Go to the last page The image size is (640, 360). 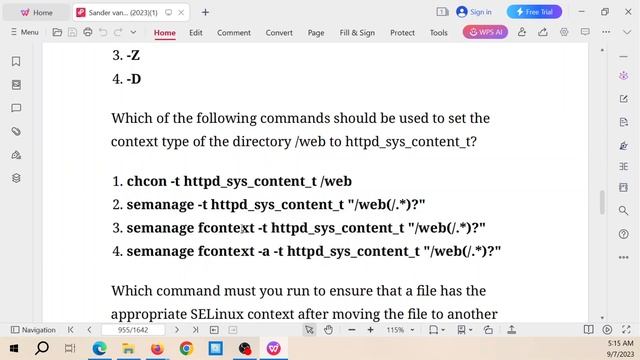point(196,330)
